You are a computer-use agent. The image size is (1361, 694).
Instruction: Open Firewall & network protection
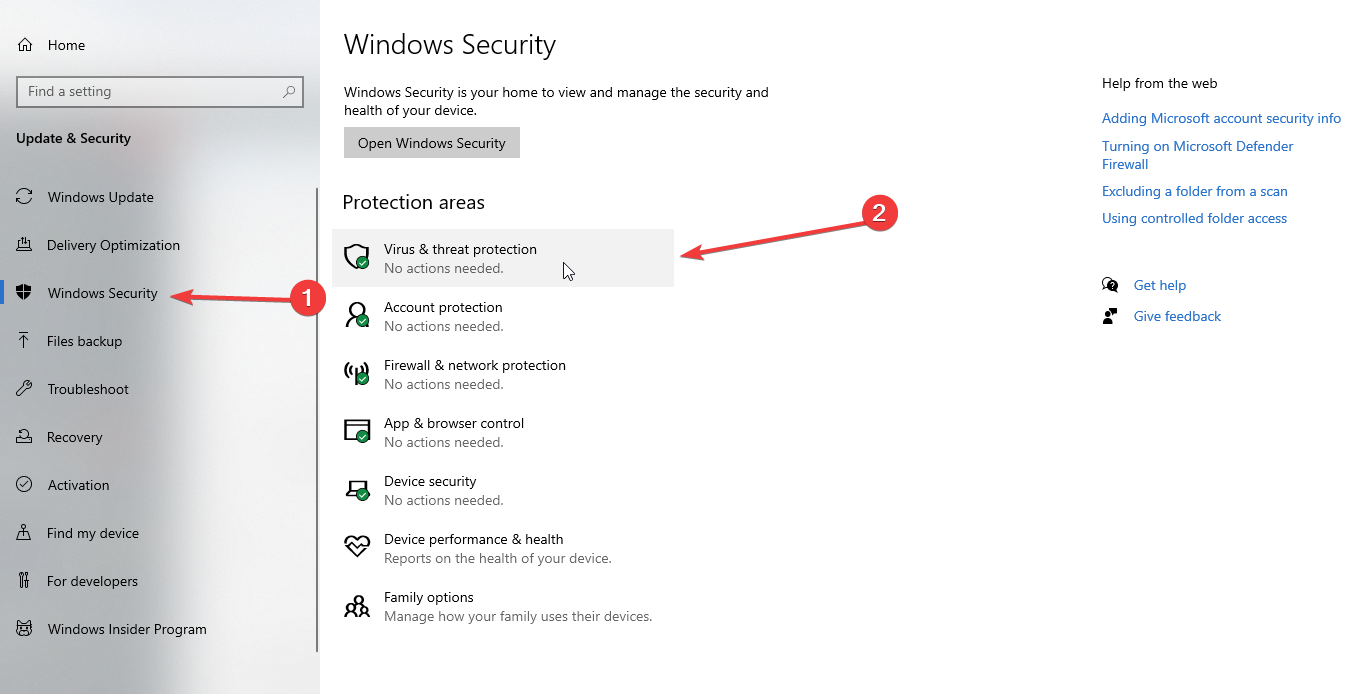click(474, 374)
